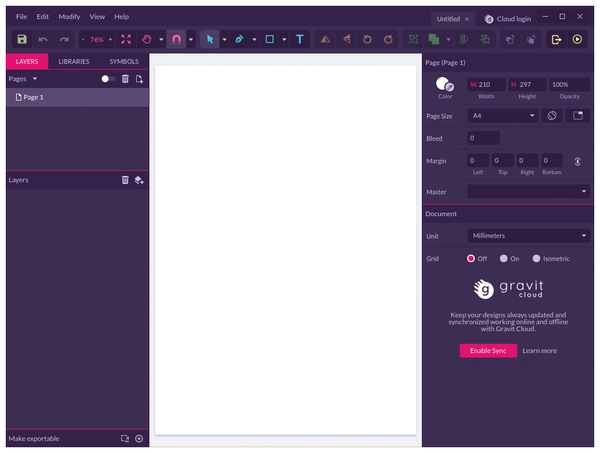
Task: Rotate clockwise icon
Action: (388, 39)
